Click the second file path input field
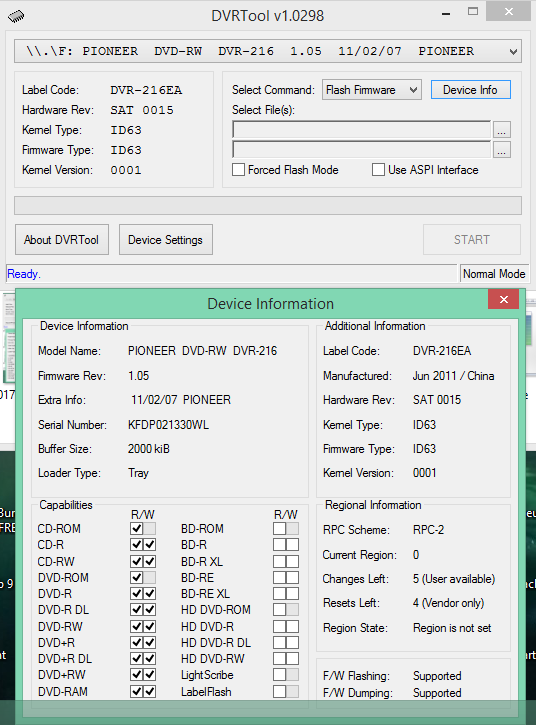This screenshot has height=725, width=536. pos(361,149)
